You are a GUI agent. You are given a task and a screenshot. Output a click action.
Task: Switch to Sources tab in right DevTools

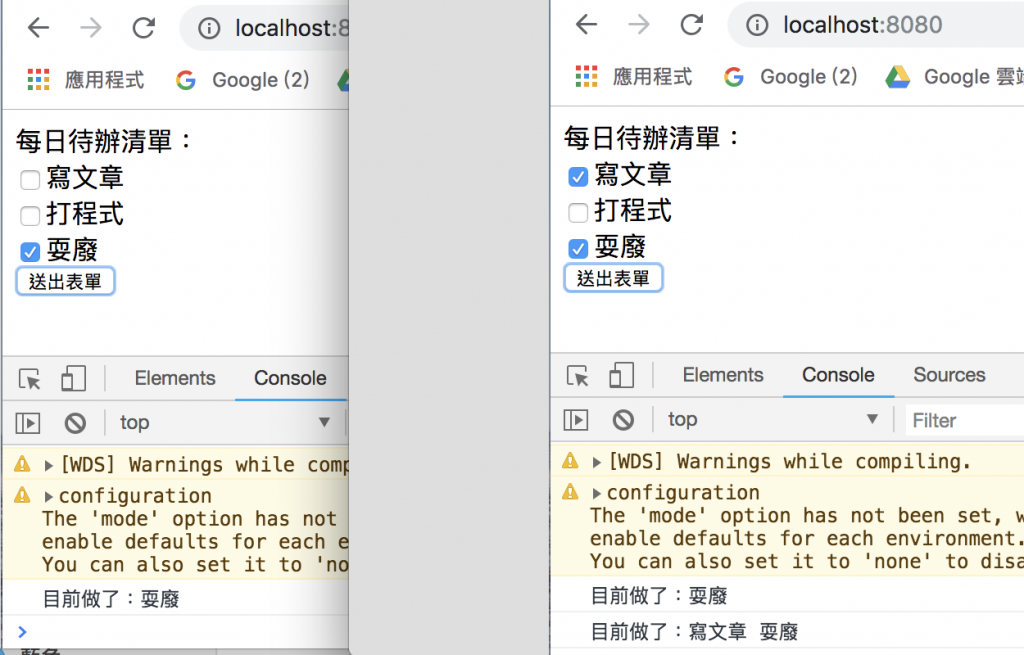(x=949, y=375)
